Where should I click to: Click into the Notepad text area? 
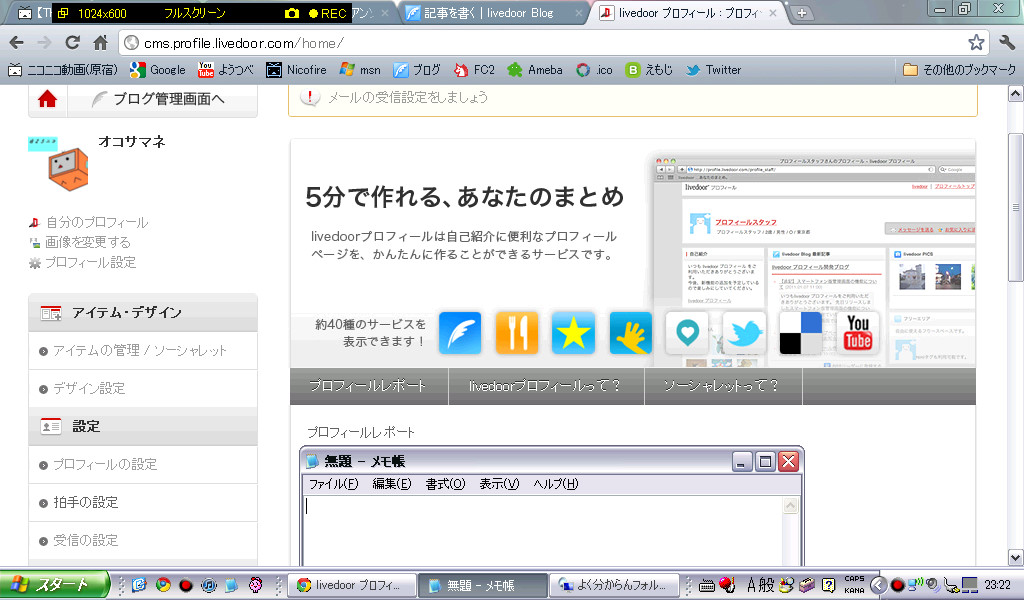tap(542, 530)
